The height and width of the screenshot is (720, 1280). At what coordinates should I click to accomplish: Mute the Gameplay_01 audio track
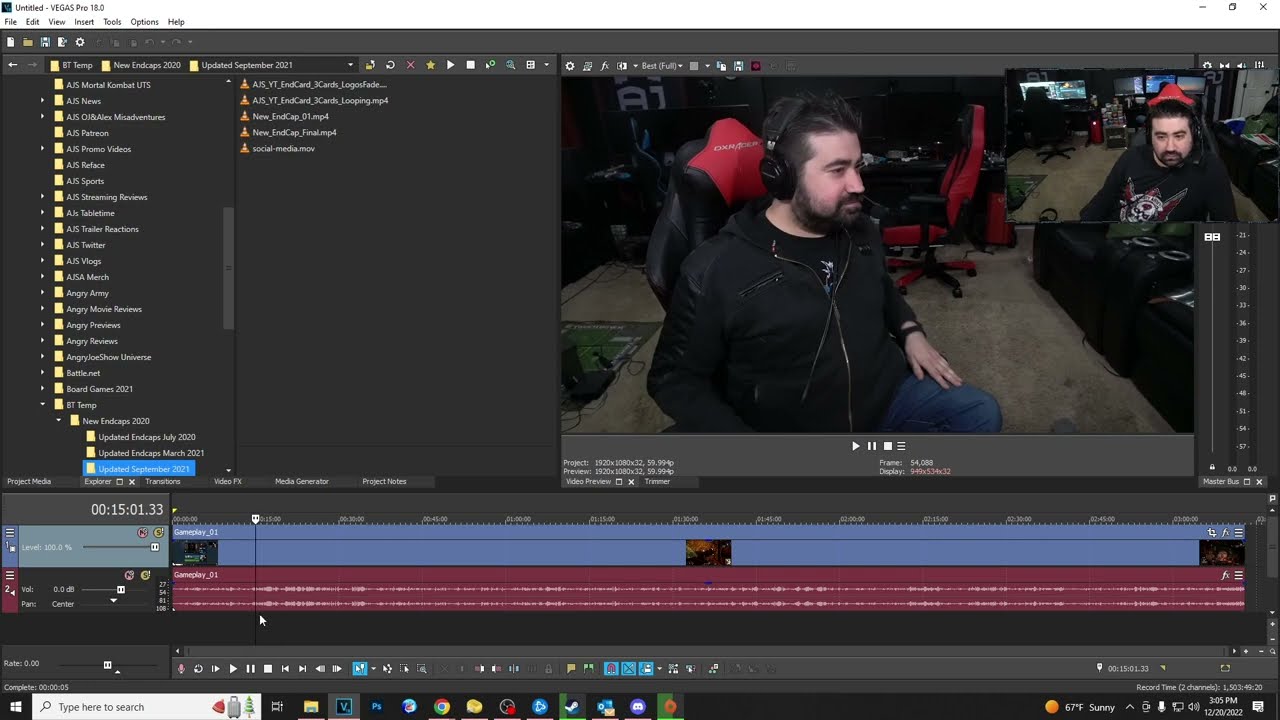pos(129,575)
